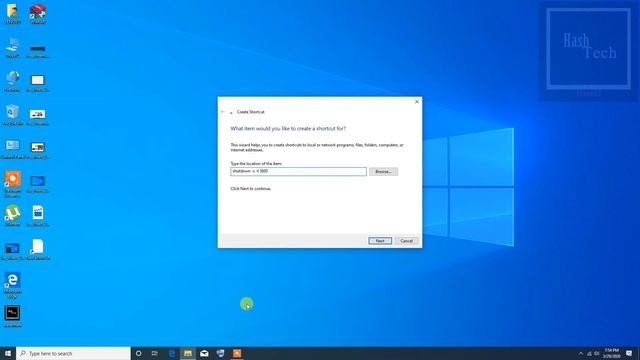Viewport: 640px width, 360px height.
Task: Open the Action Center notifications icon
Action: [x=629, y=353]
